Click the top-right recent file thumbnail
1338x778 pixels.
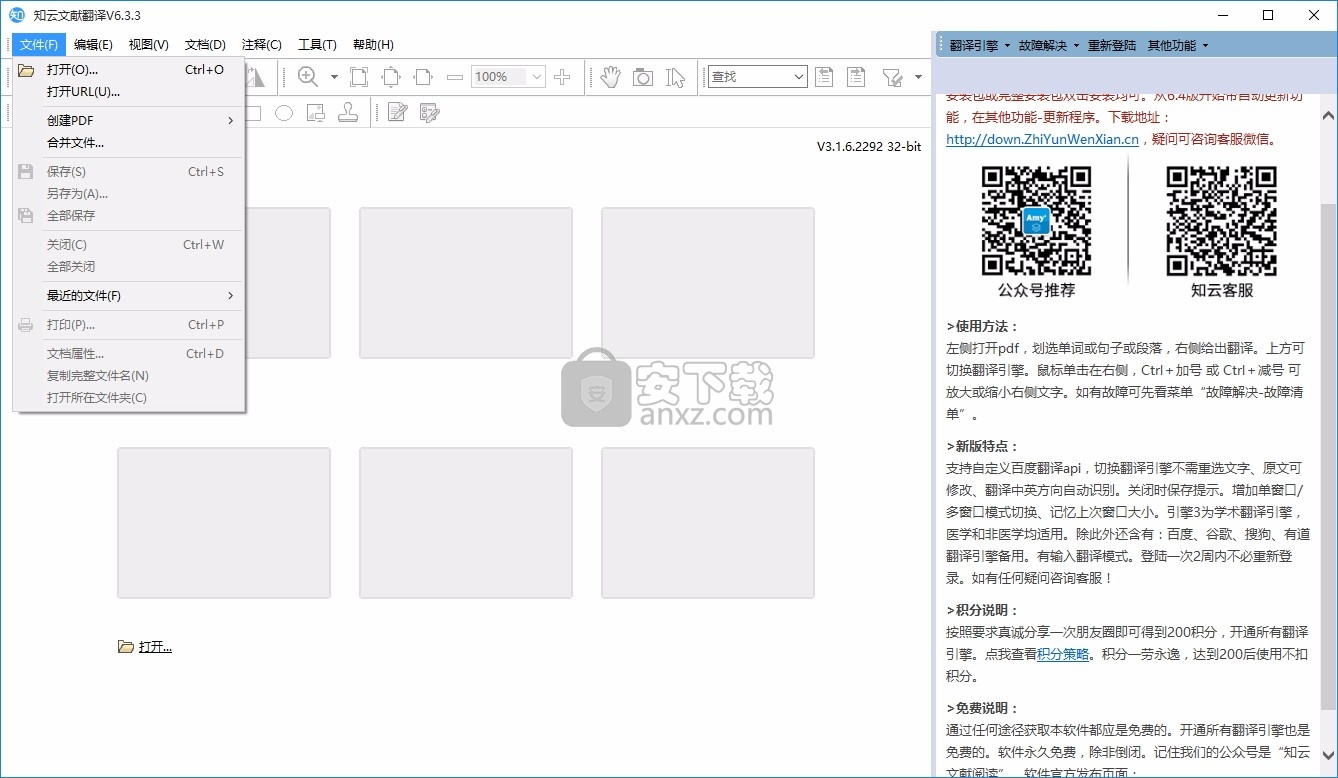tap(708, 283)
